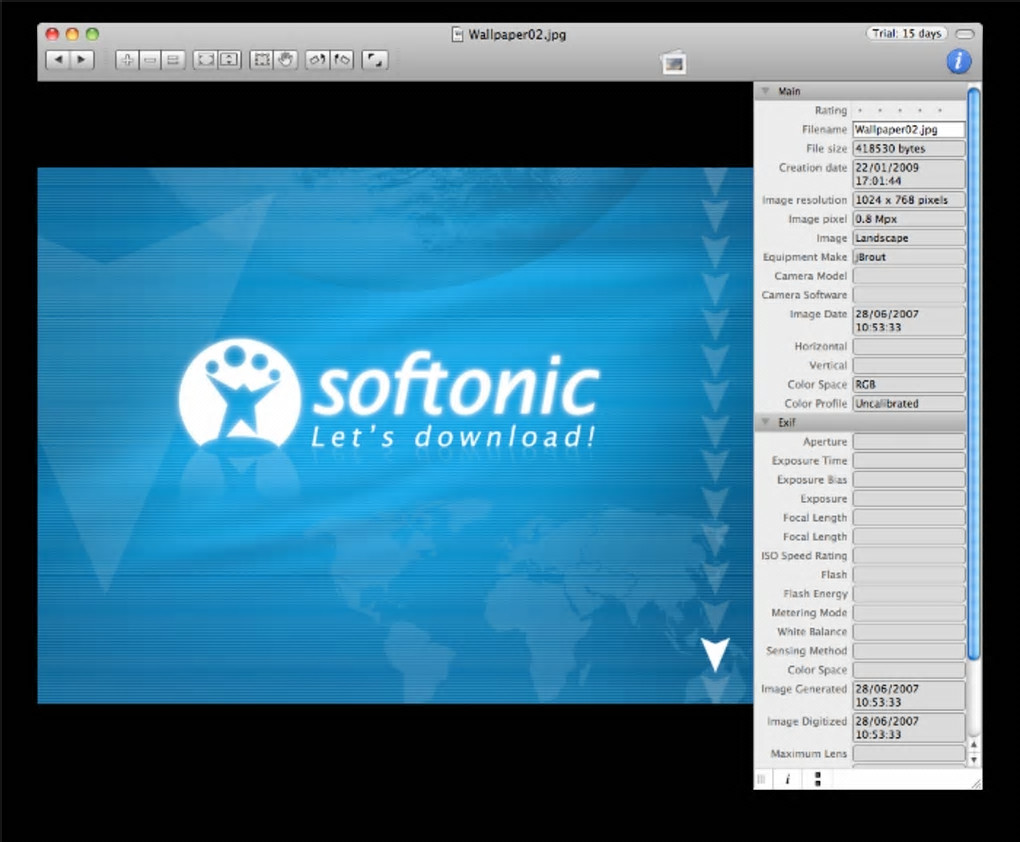
Task: Click the document icon beside Wallpaper02.jpg title
Action: point(457,34)
